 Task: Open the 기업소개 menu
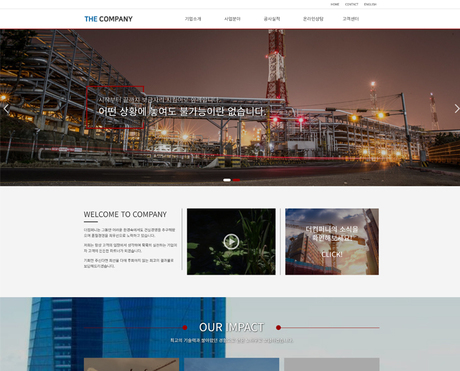tap(193, 19)
